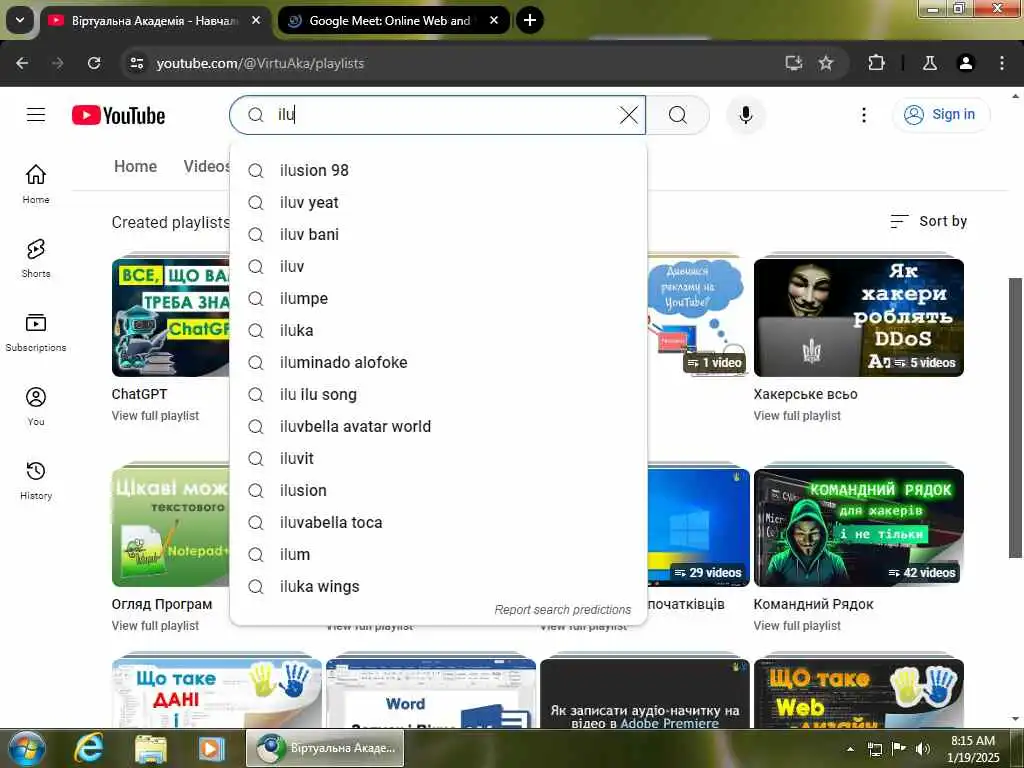Viewport: 1024px width, 768px height.
Task: Start voice search with the microphone icon
Action: (x=745, y=115)
